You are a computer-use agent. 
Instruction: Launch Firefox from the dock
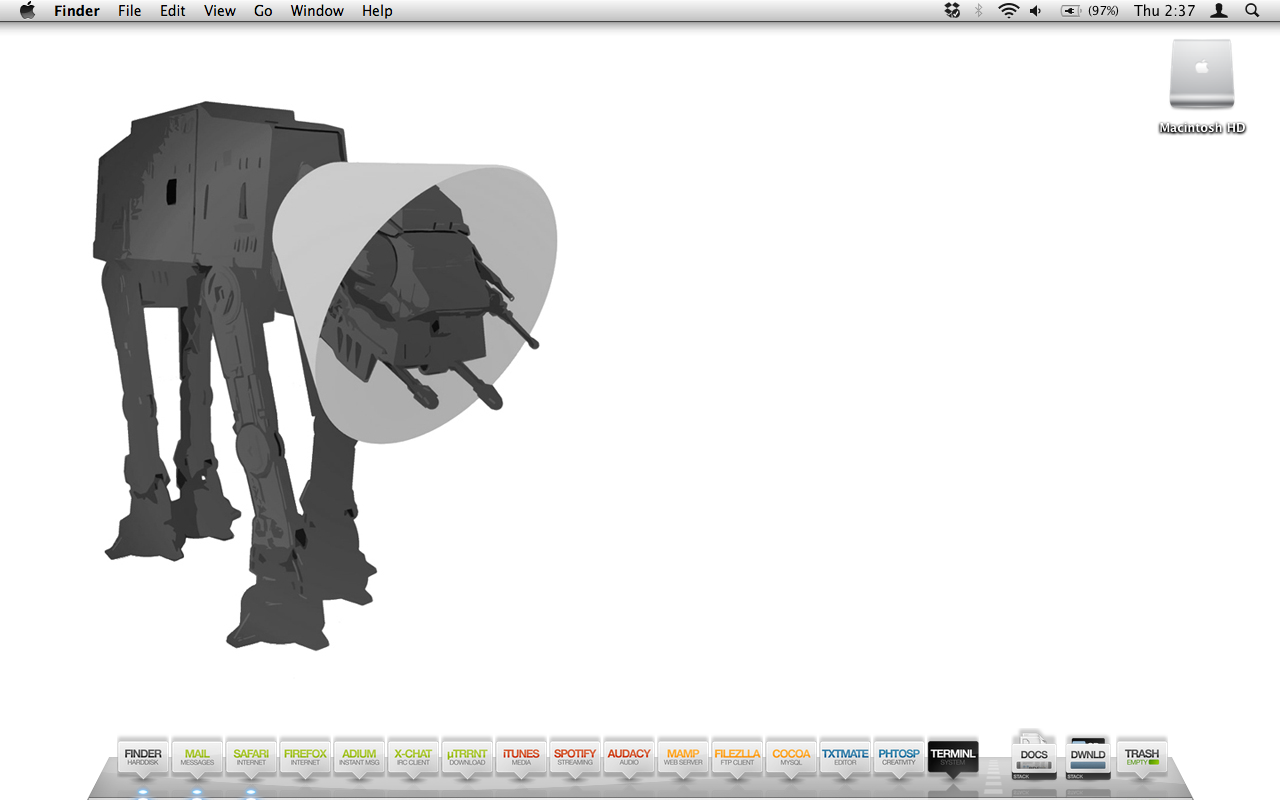(305, 757)
